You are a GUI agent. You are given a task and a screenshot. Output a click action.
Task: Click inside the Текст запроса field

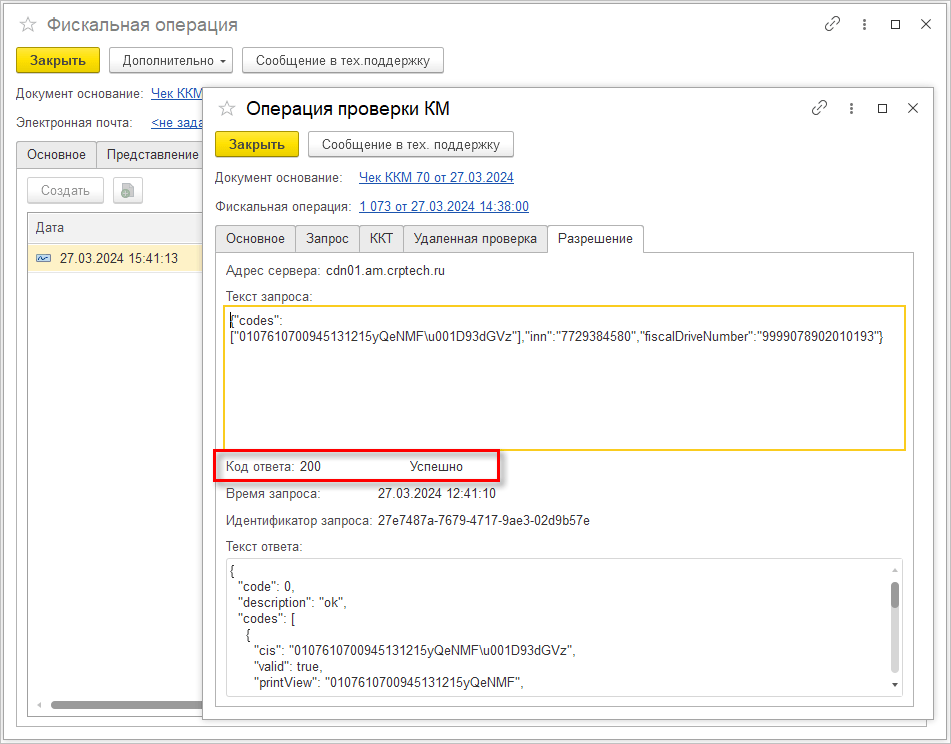565,378
